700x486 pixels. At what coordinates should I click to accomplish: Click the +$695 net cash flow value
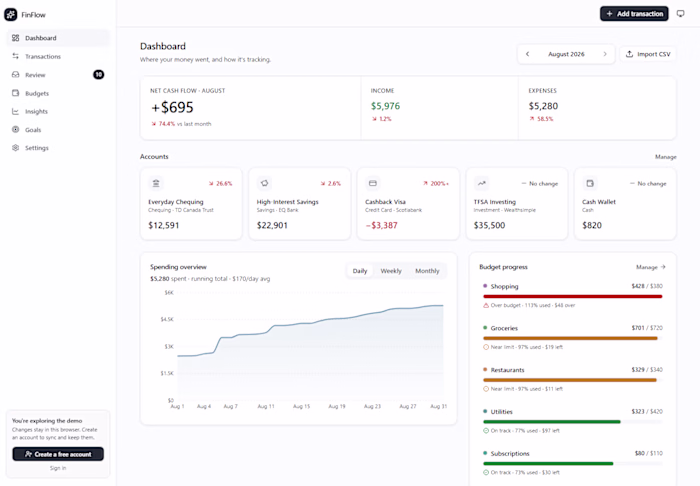click(x=172, y=107)
